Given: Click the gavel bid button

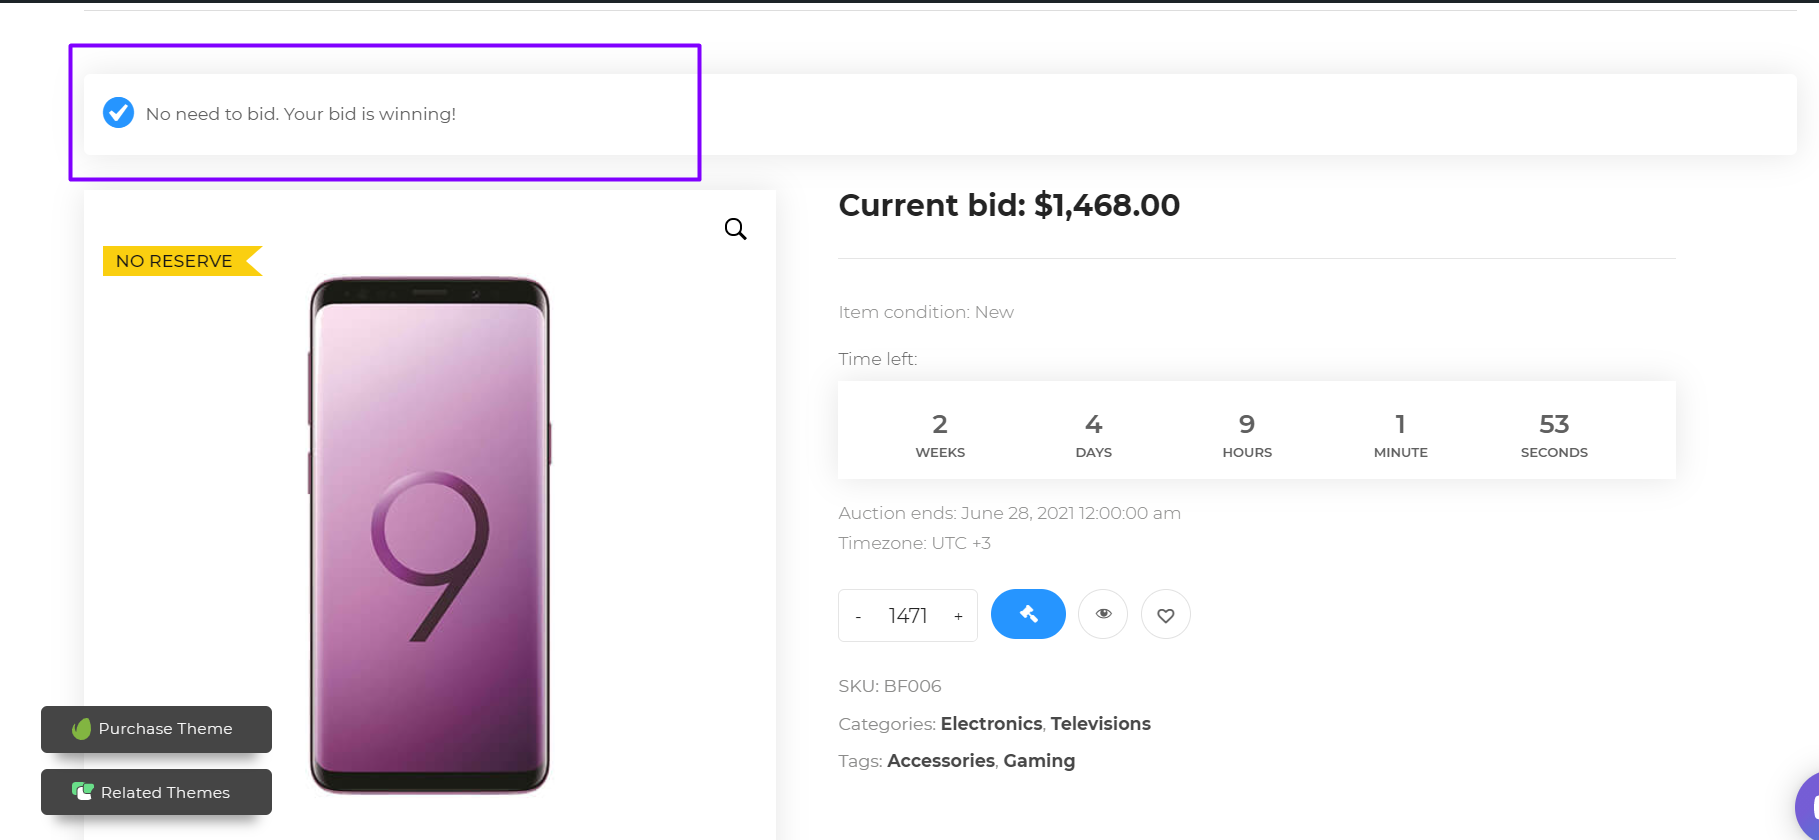Looking at the screenshot, I should click(x=1028, y=614).
